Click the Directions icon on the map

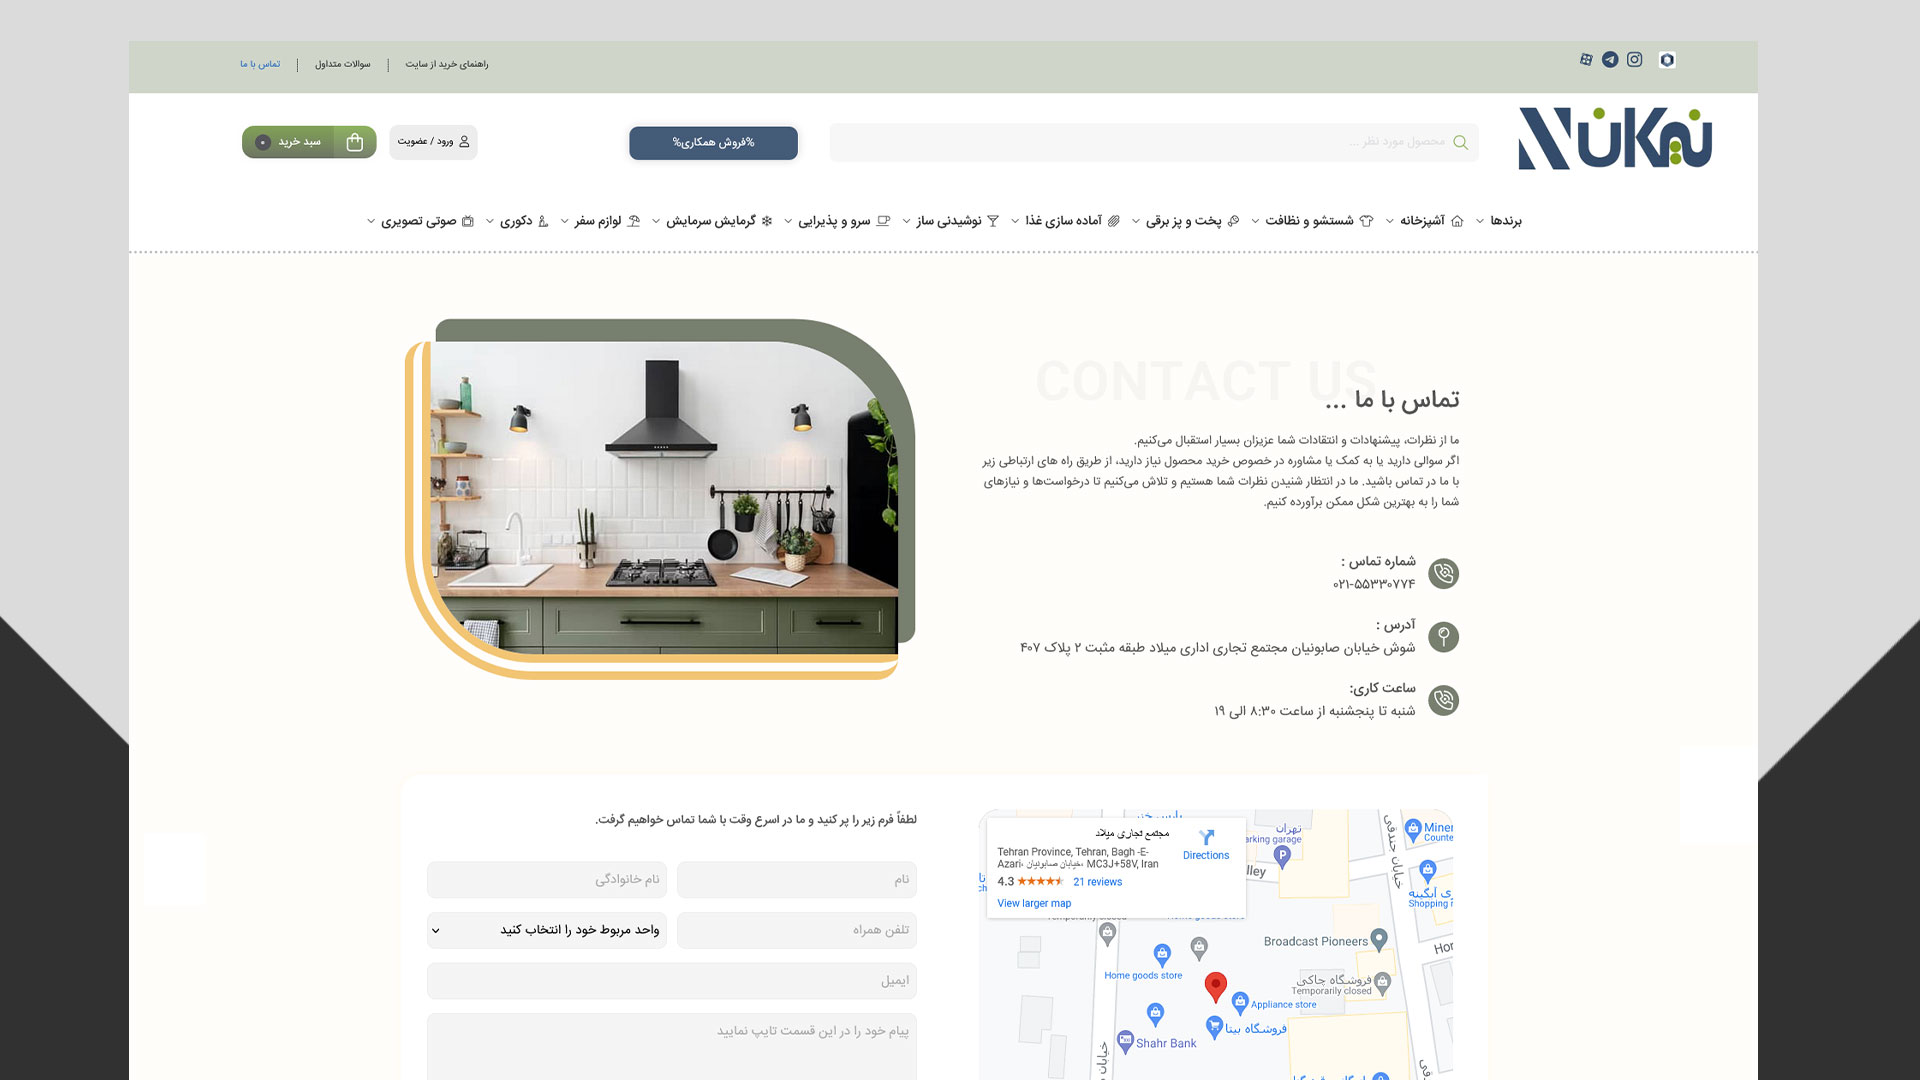[1206, 838]
